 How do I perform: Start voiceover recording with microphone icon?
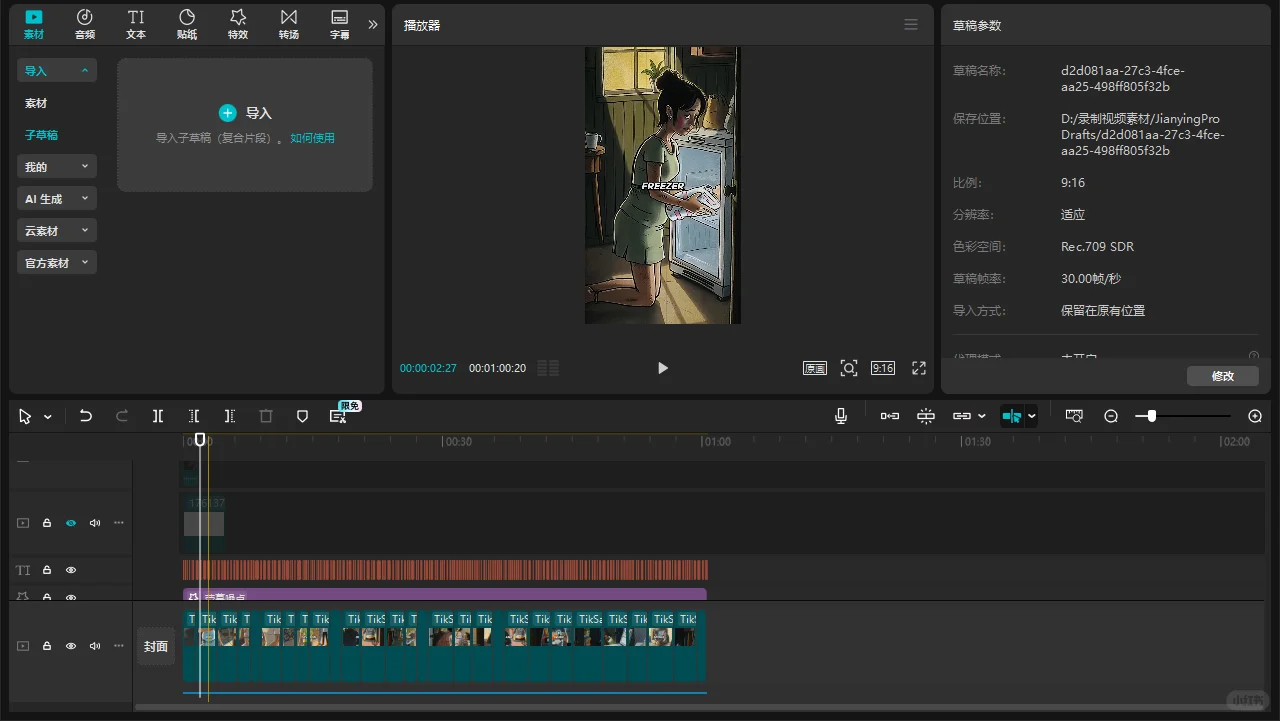(841, 416)
